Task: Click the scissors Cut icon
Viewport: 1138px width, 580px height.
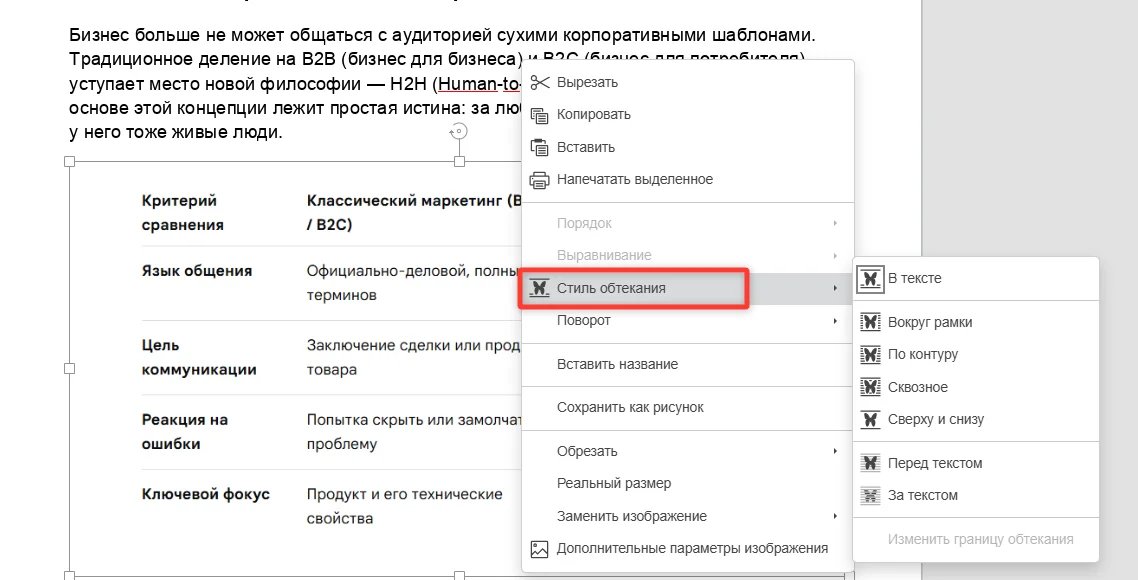Action: [539, 82]
